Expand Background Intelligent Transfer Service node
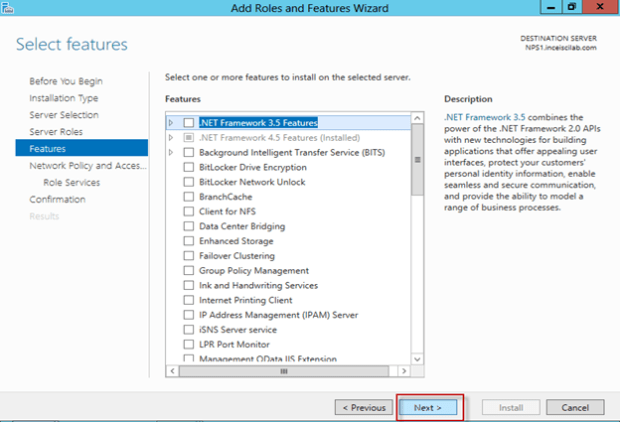Screen dimensions: 620x422 pyautogui.click(x=172, y=152)
